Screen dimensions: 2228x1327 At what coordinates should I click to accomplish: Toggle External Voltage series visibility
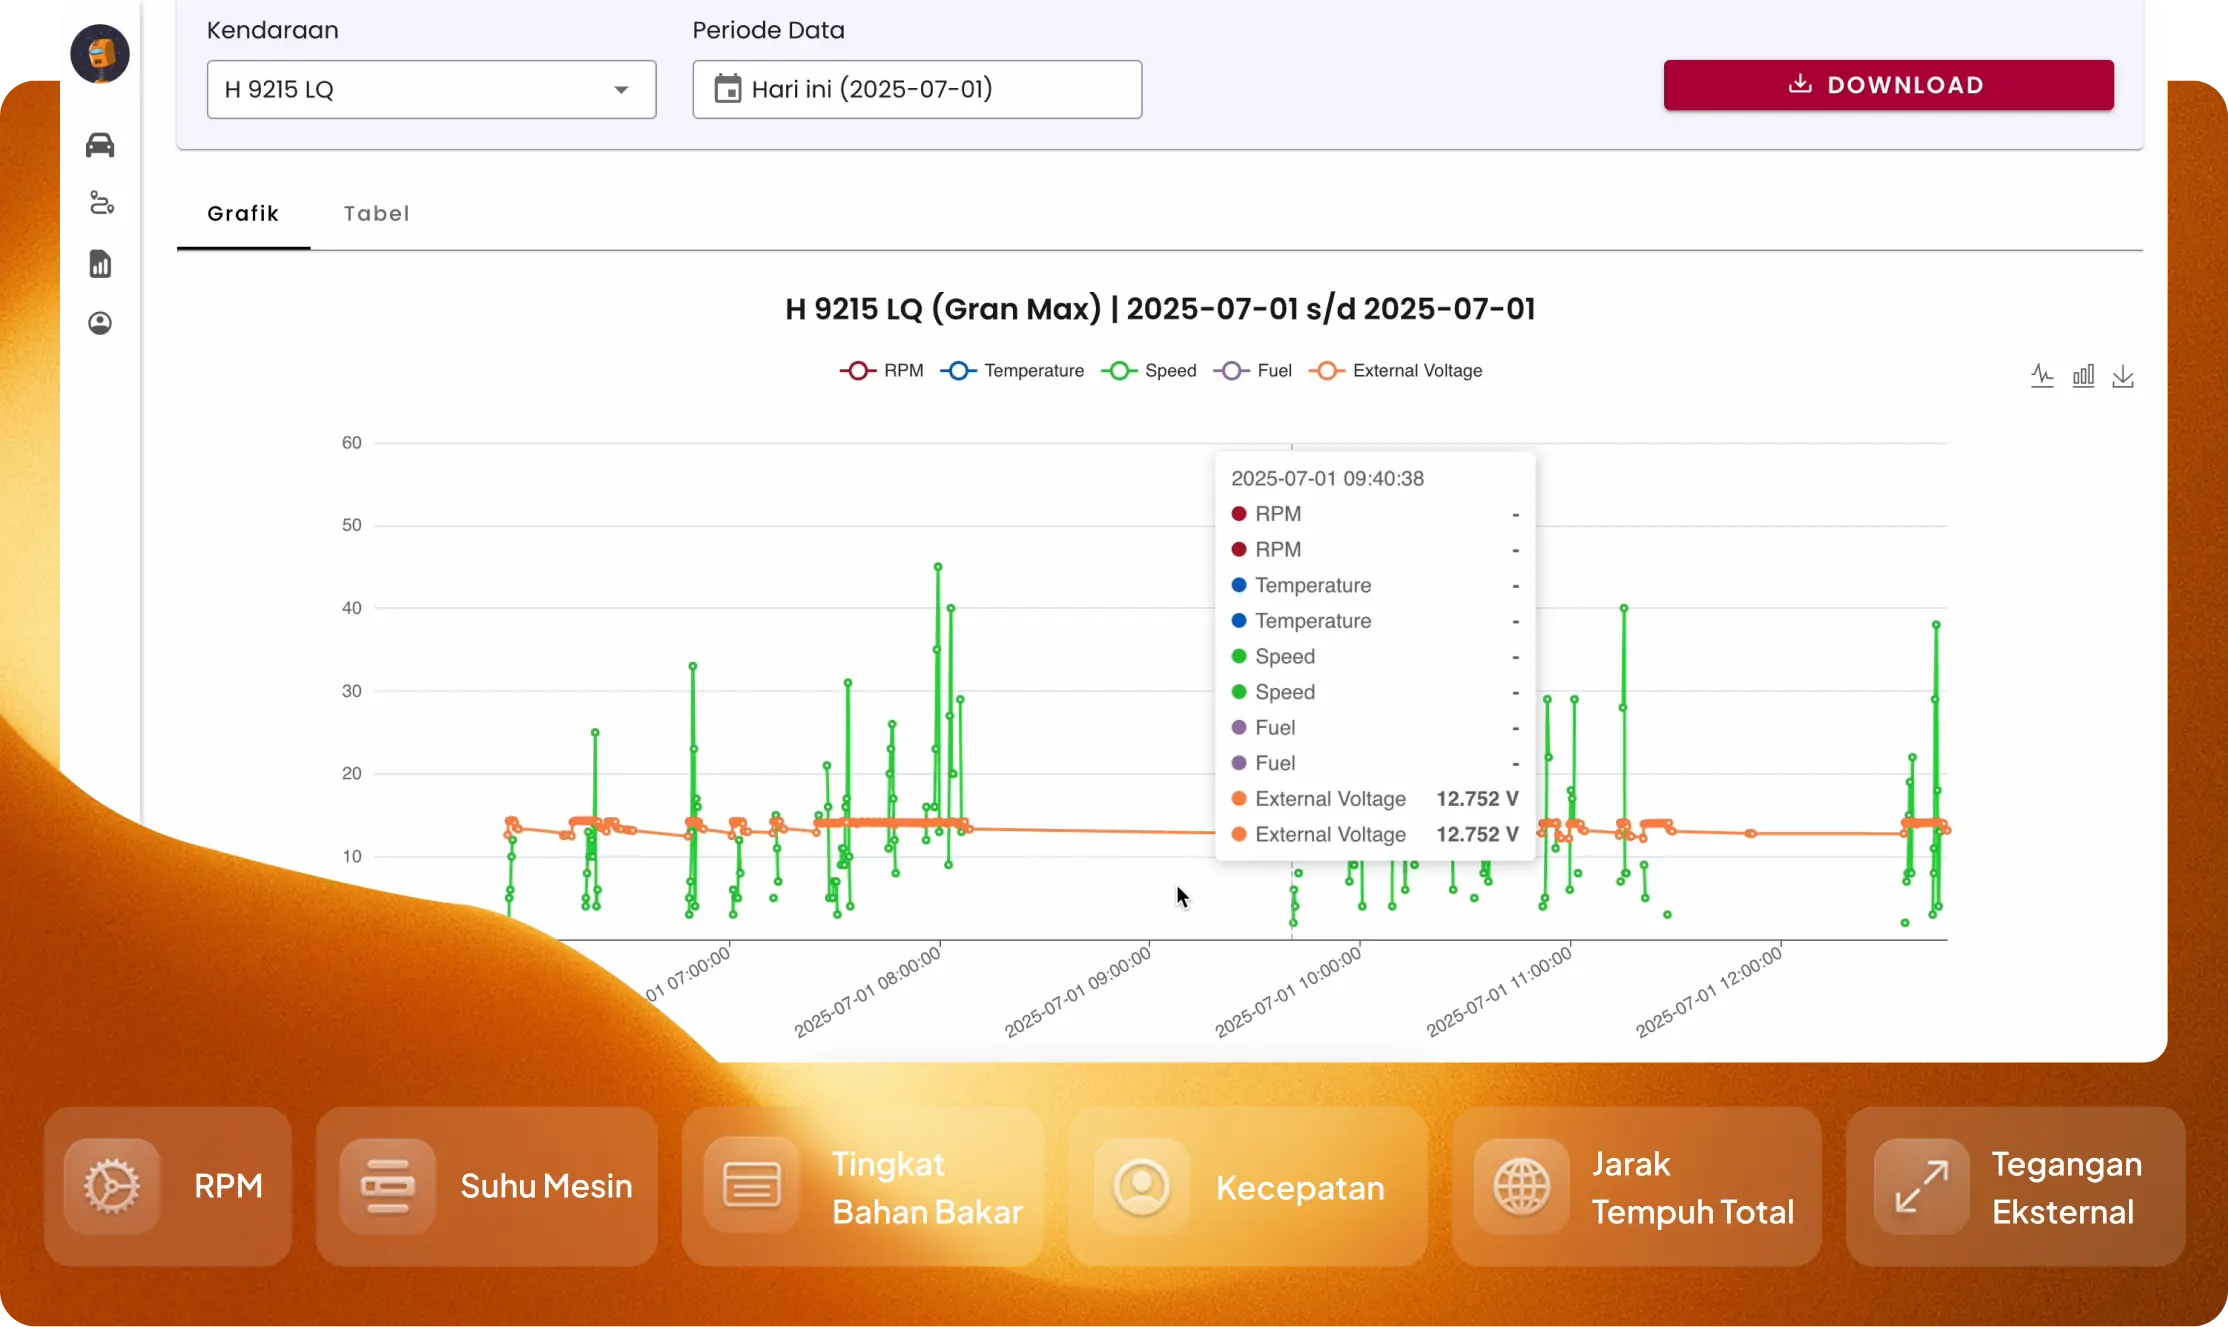(x=1396, y=370)
